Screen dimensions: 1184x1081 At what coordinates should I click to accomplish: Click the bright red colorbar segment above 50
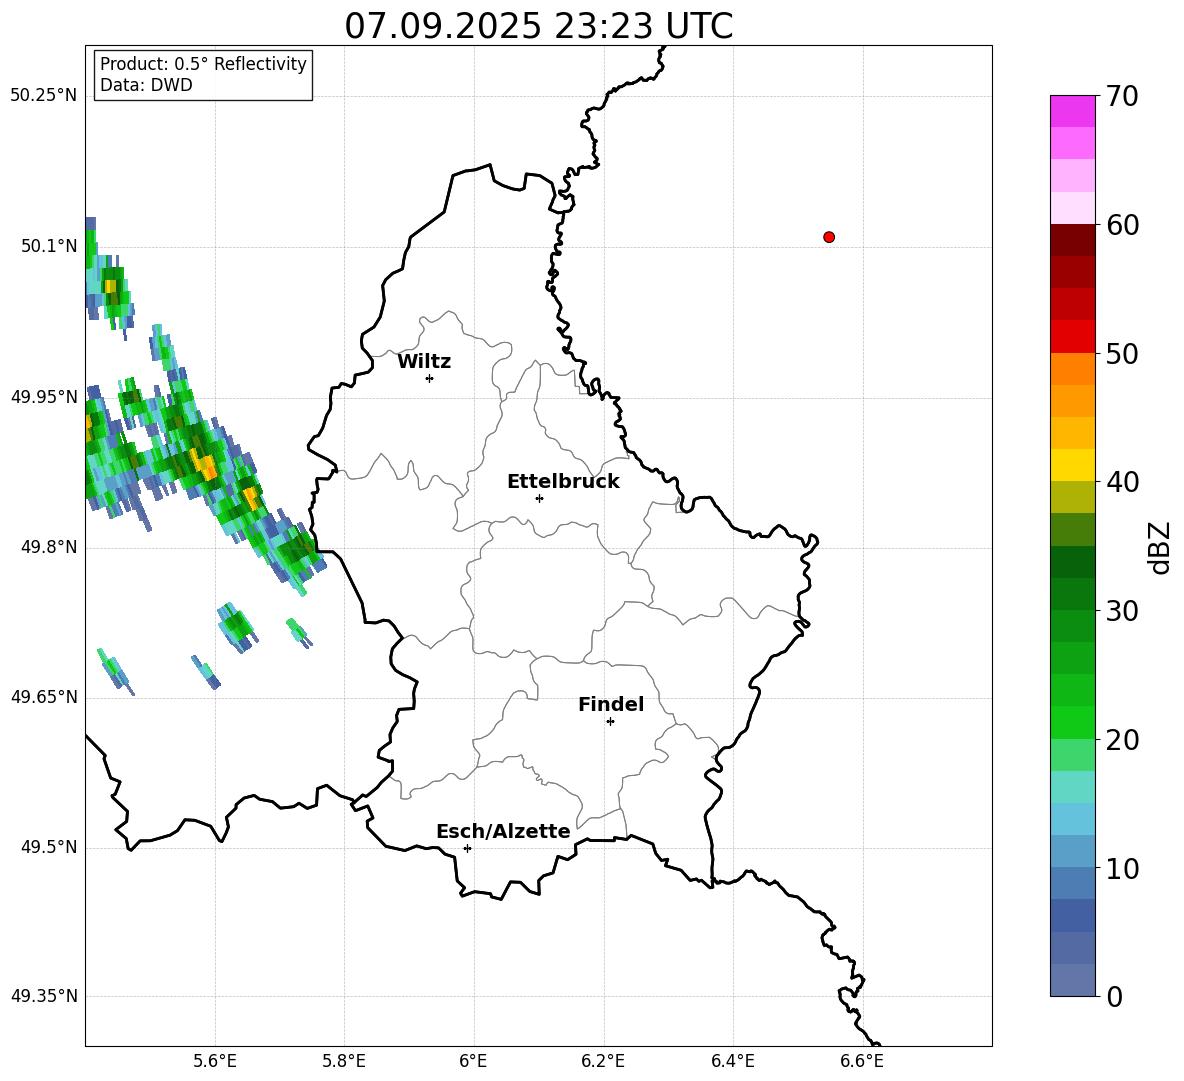click(x=1073, y=337)
